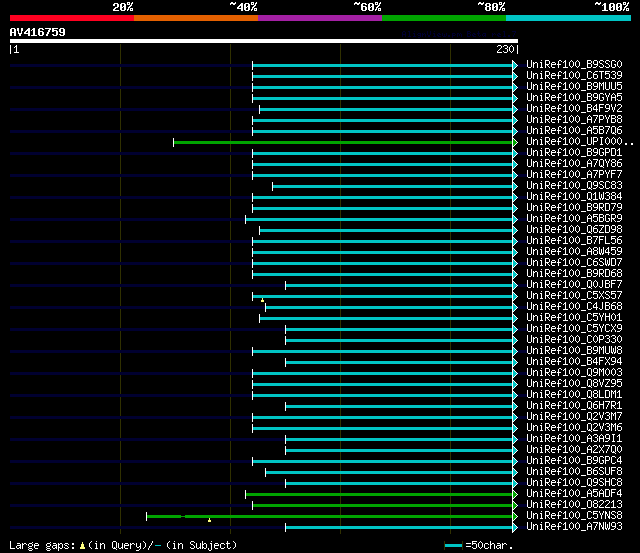Click the UniRef100_C6SWD7 label
This screenshot has width=640, height=553.
(x=574, y=263)
